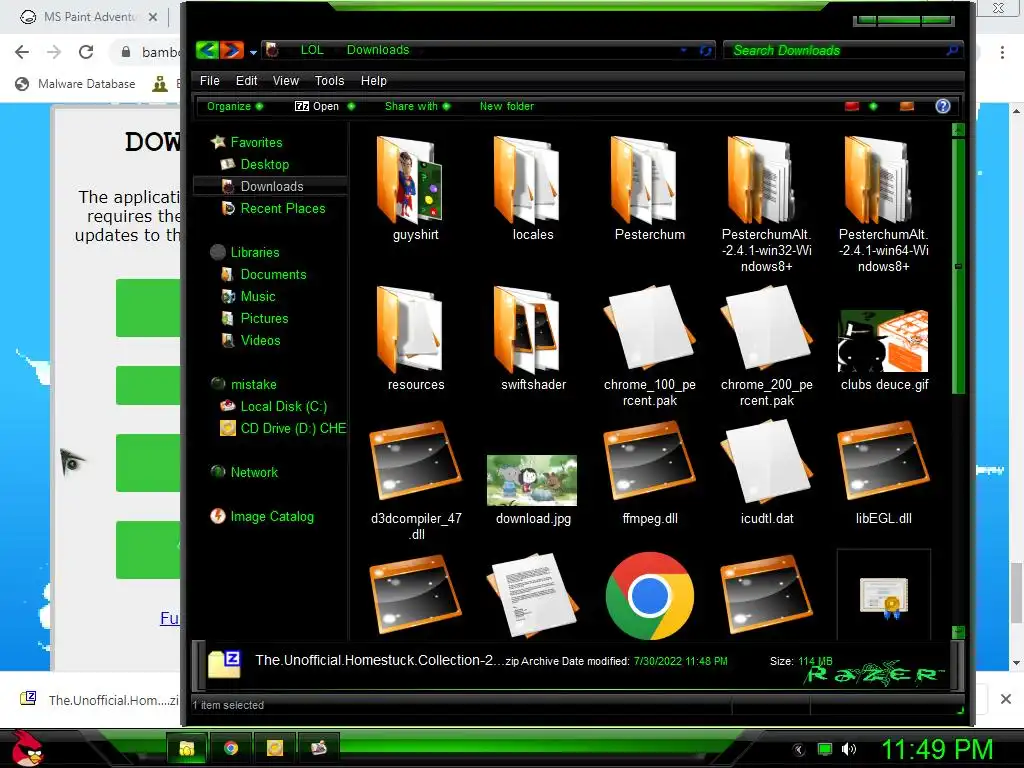This screenshot has height=768, width=1024.
Task: Select the ffmpeg.dll file
Action: (648, 472)
